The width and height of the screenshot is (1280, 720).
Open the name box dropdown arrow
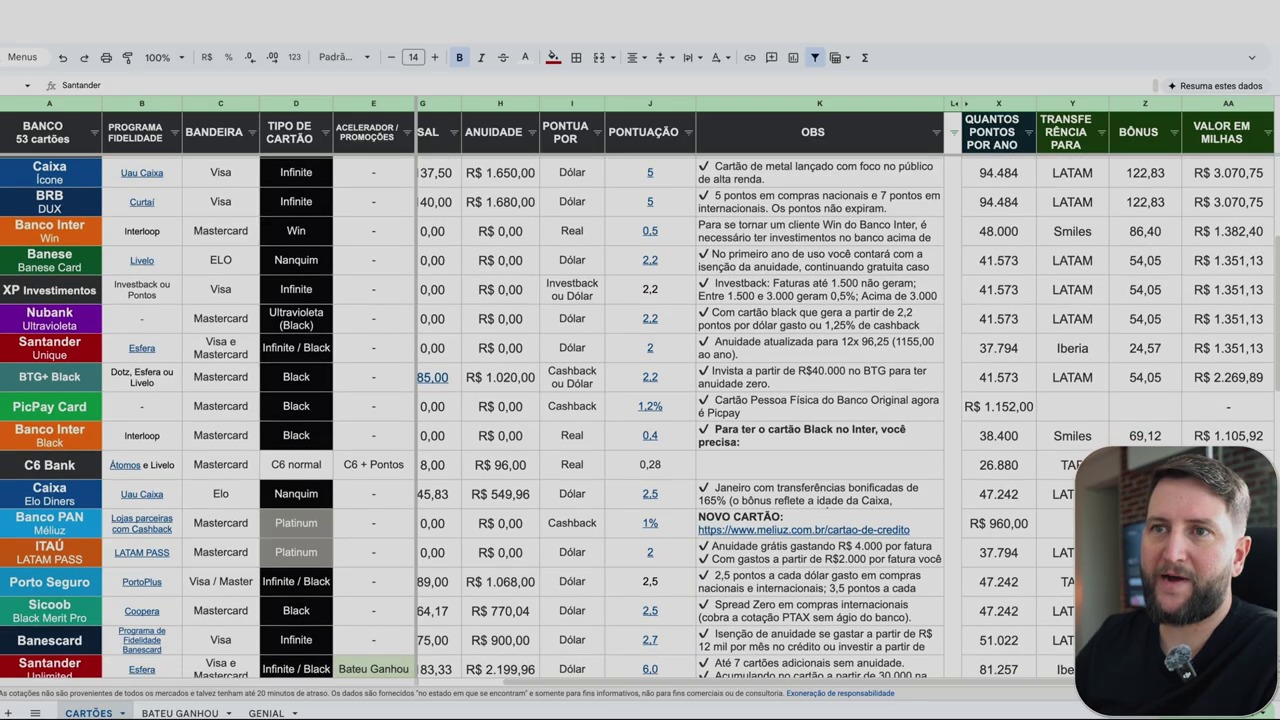tap(27, 86)
